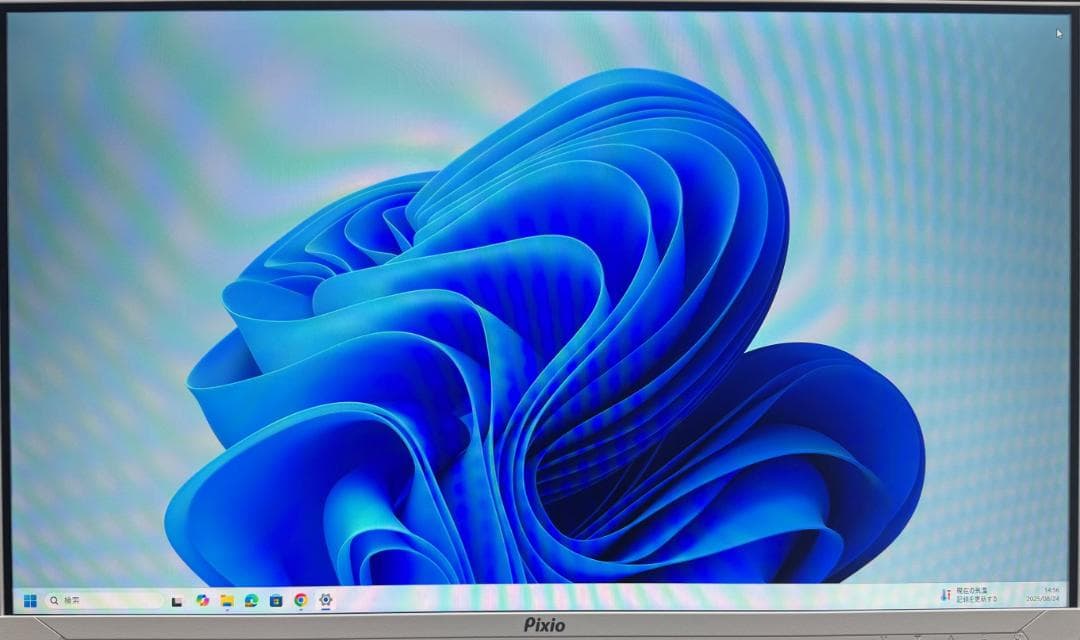Click the weather thermometer icon
Viewport: 1080px width, 640px height.
[x=945, y=595]
